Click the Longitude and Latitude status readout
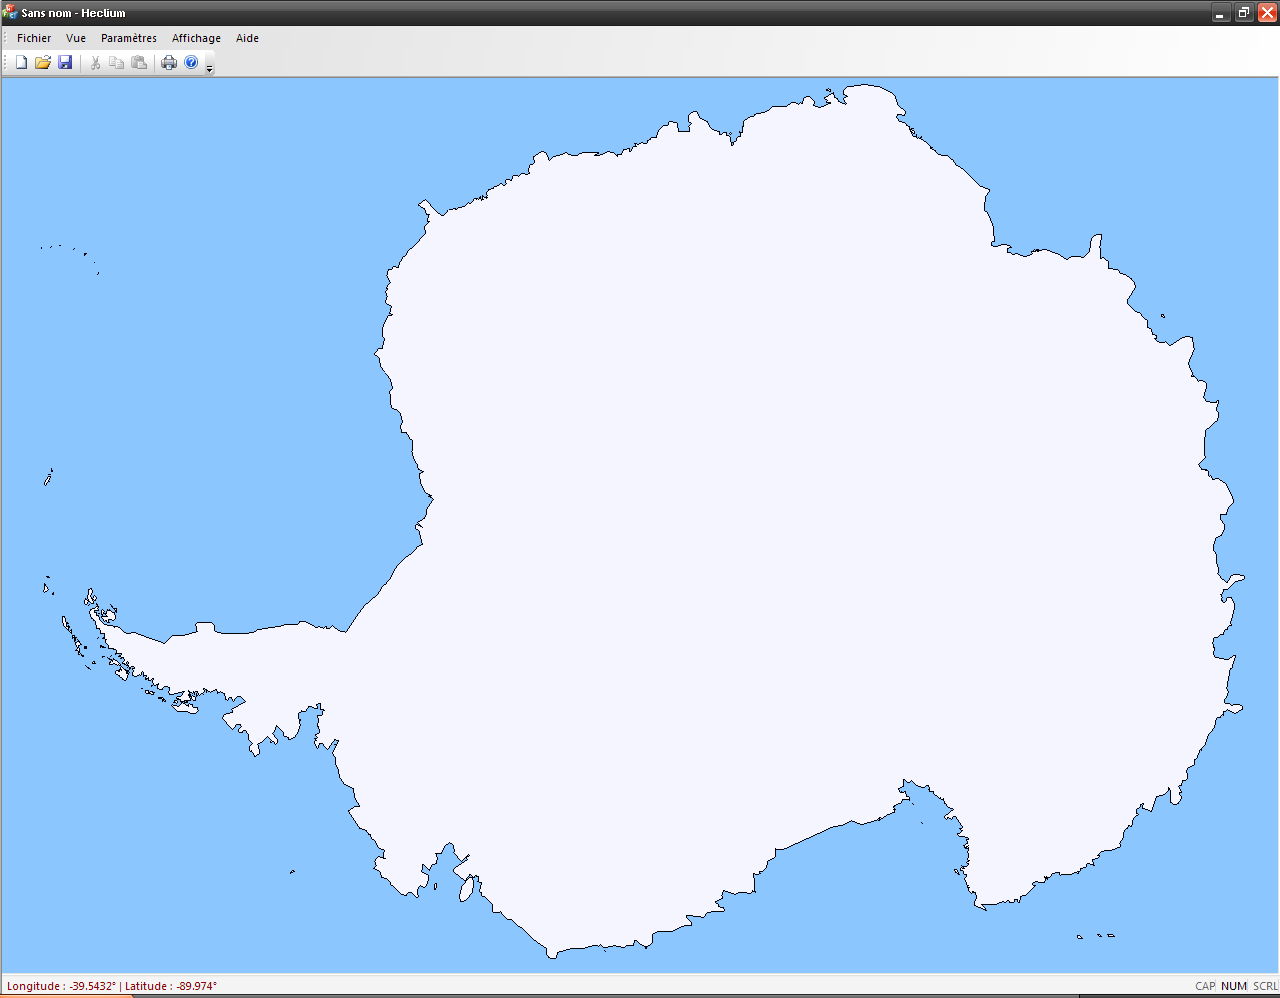 click(x=112, y=986)
